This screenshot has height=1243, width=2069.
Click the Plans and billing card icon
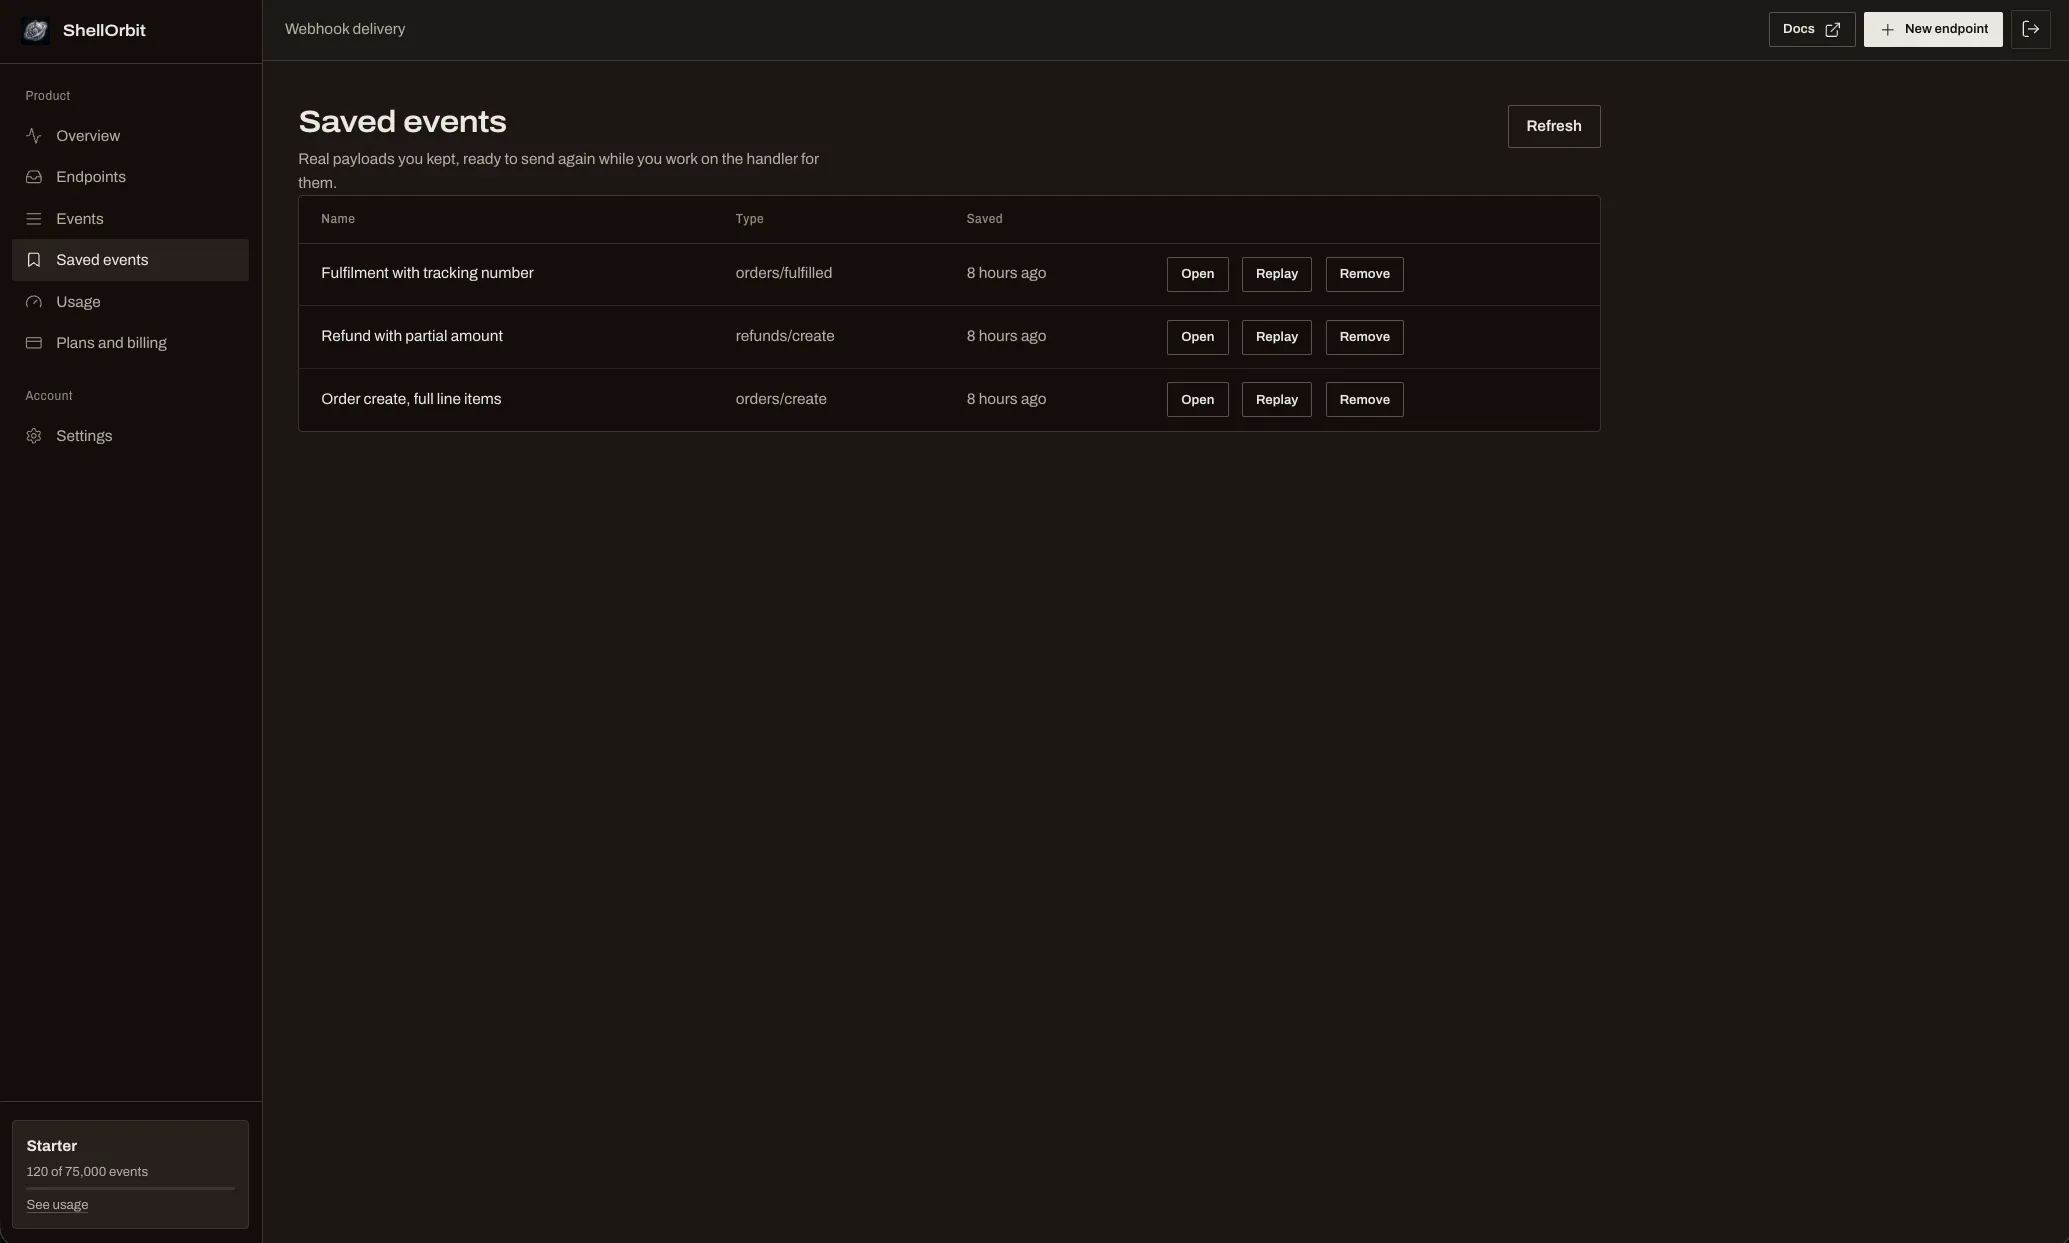tap(34, 343)
